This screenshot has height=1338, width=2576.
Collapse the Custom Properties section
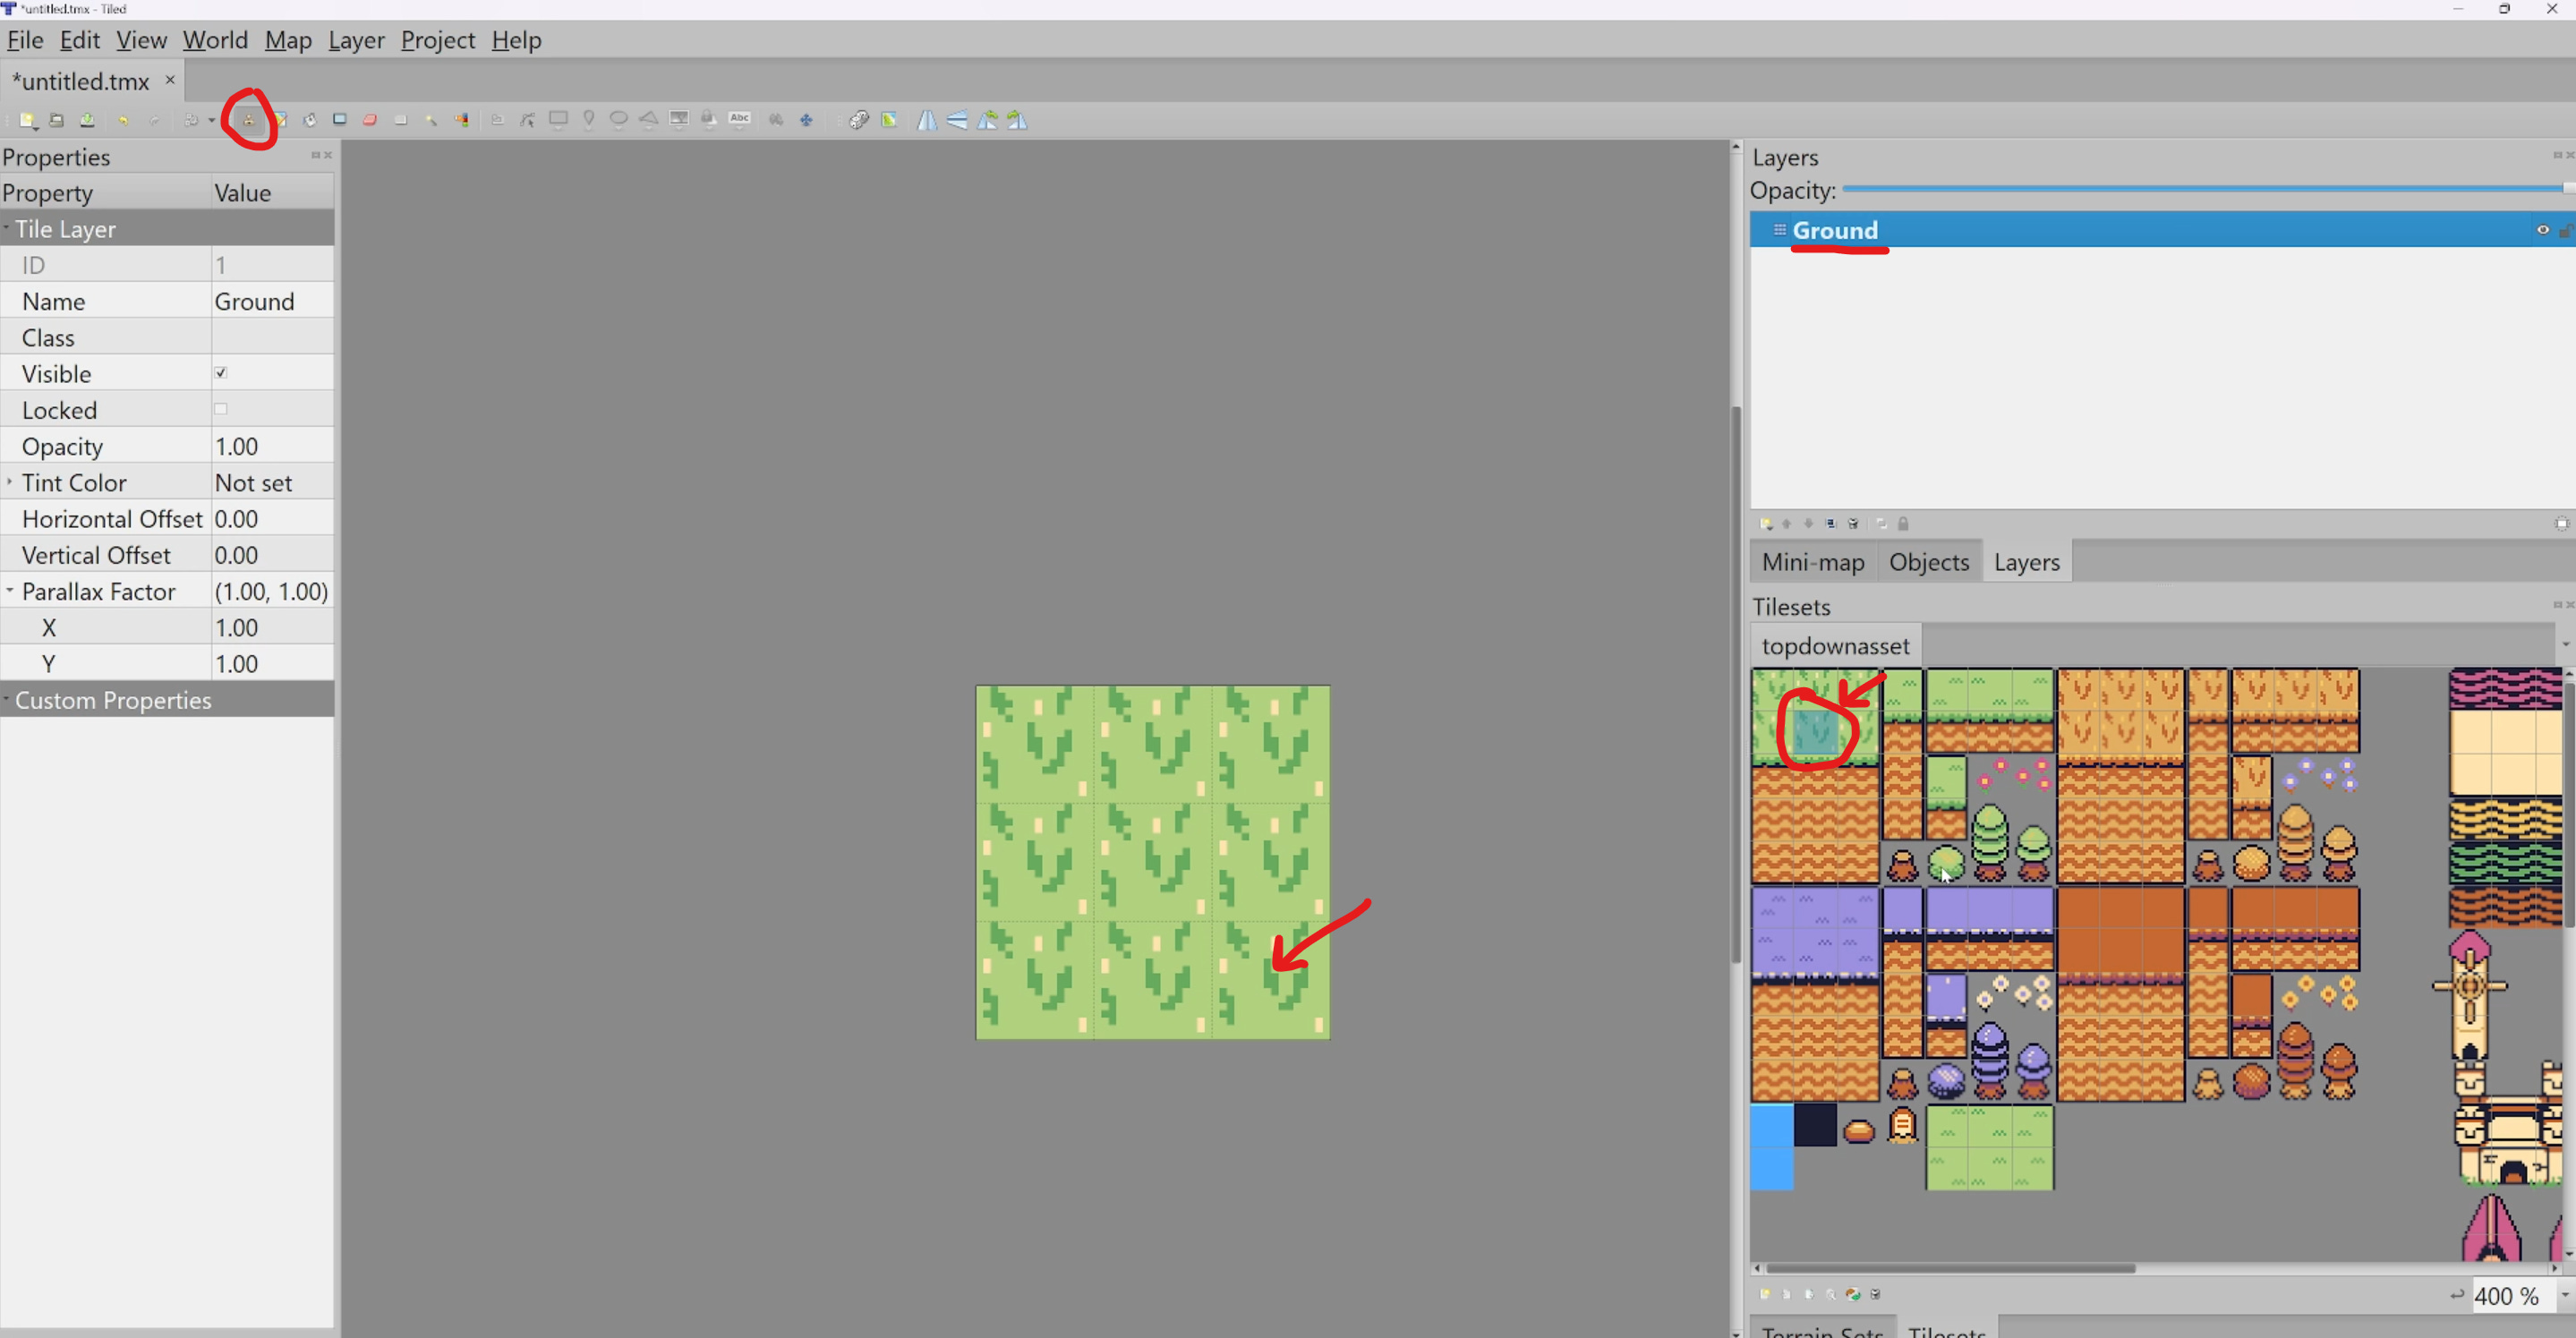point(9,699)
